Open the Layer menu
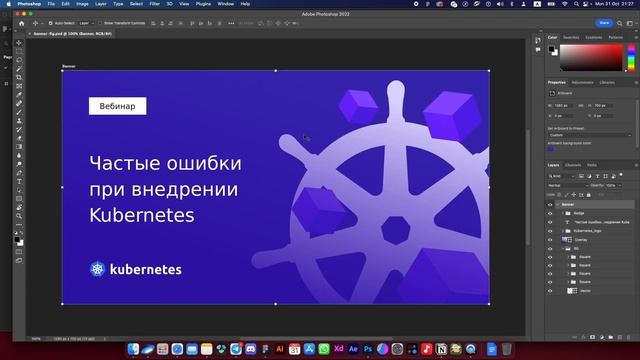 pyautogui.click(x=101, y=4)
